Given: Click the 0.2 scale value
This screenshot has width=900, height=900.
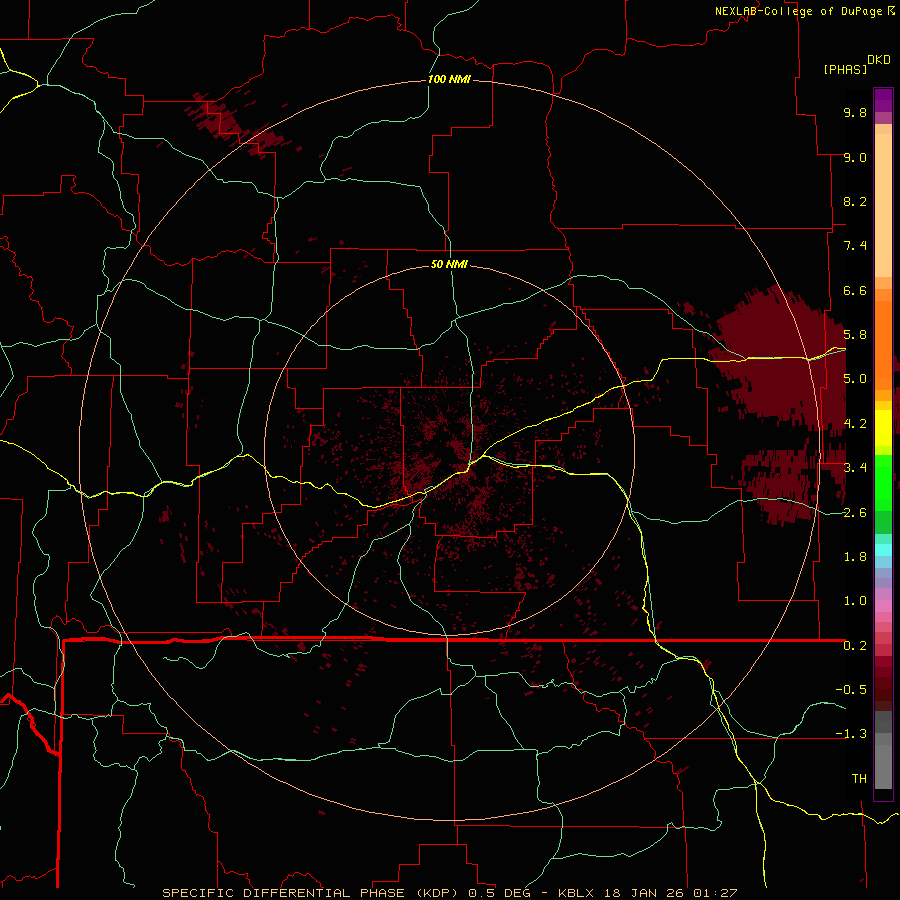Looking at the screenshot, I should [855, 646].
